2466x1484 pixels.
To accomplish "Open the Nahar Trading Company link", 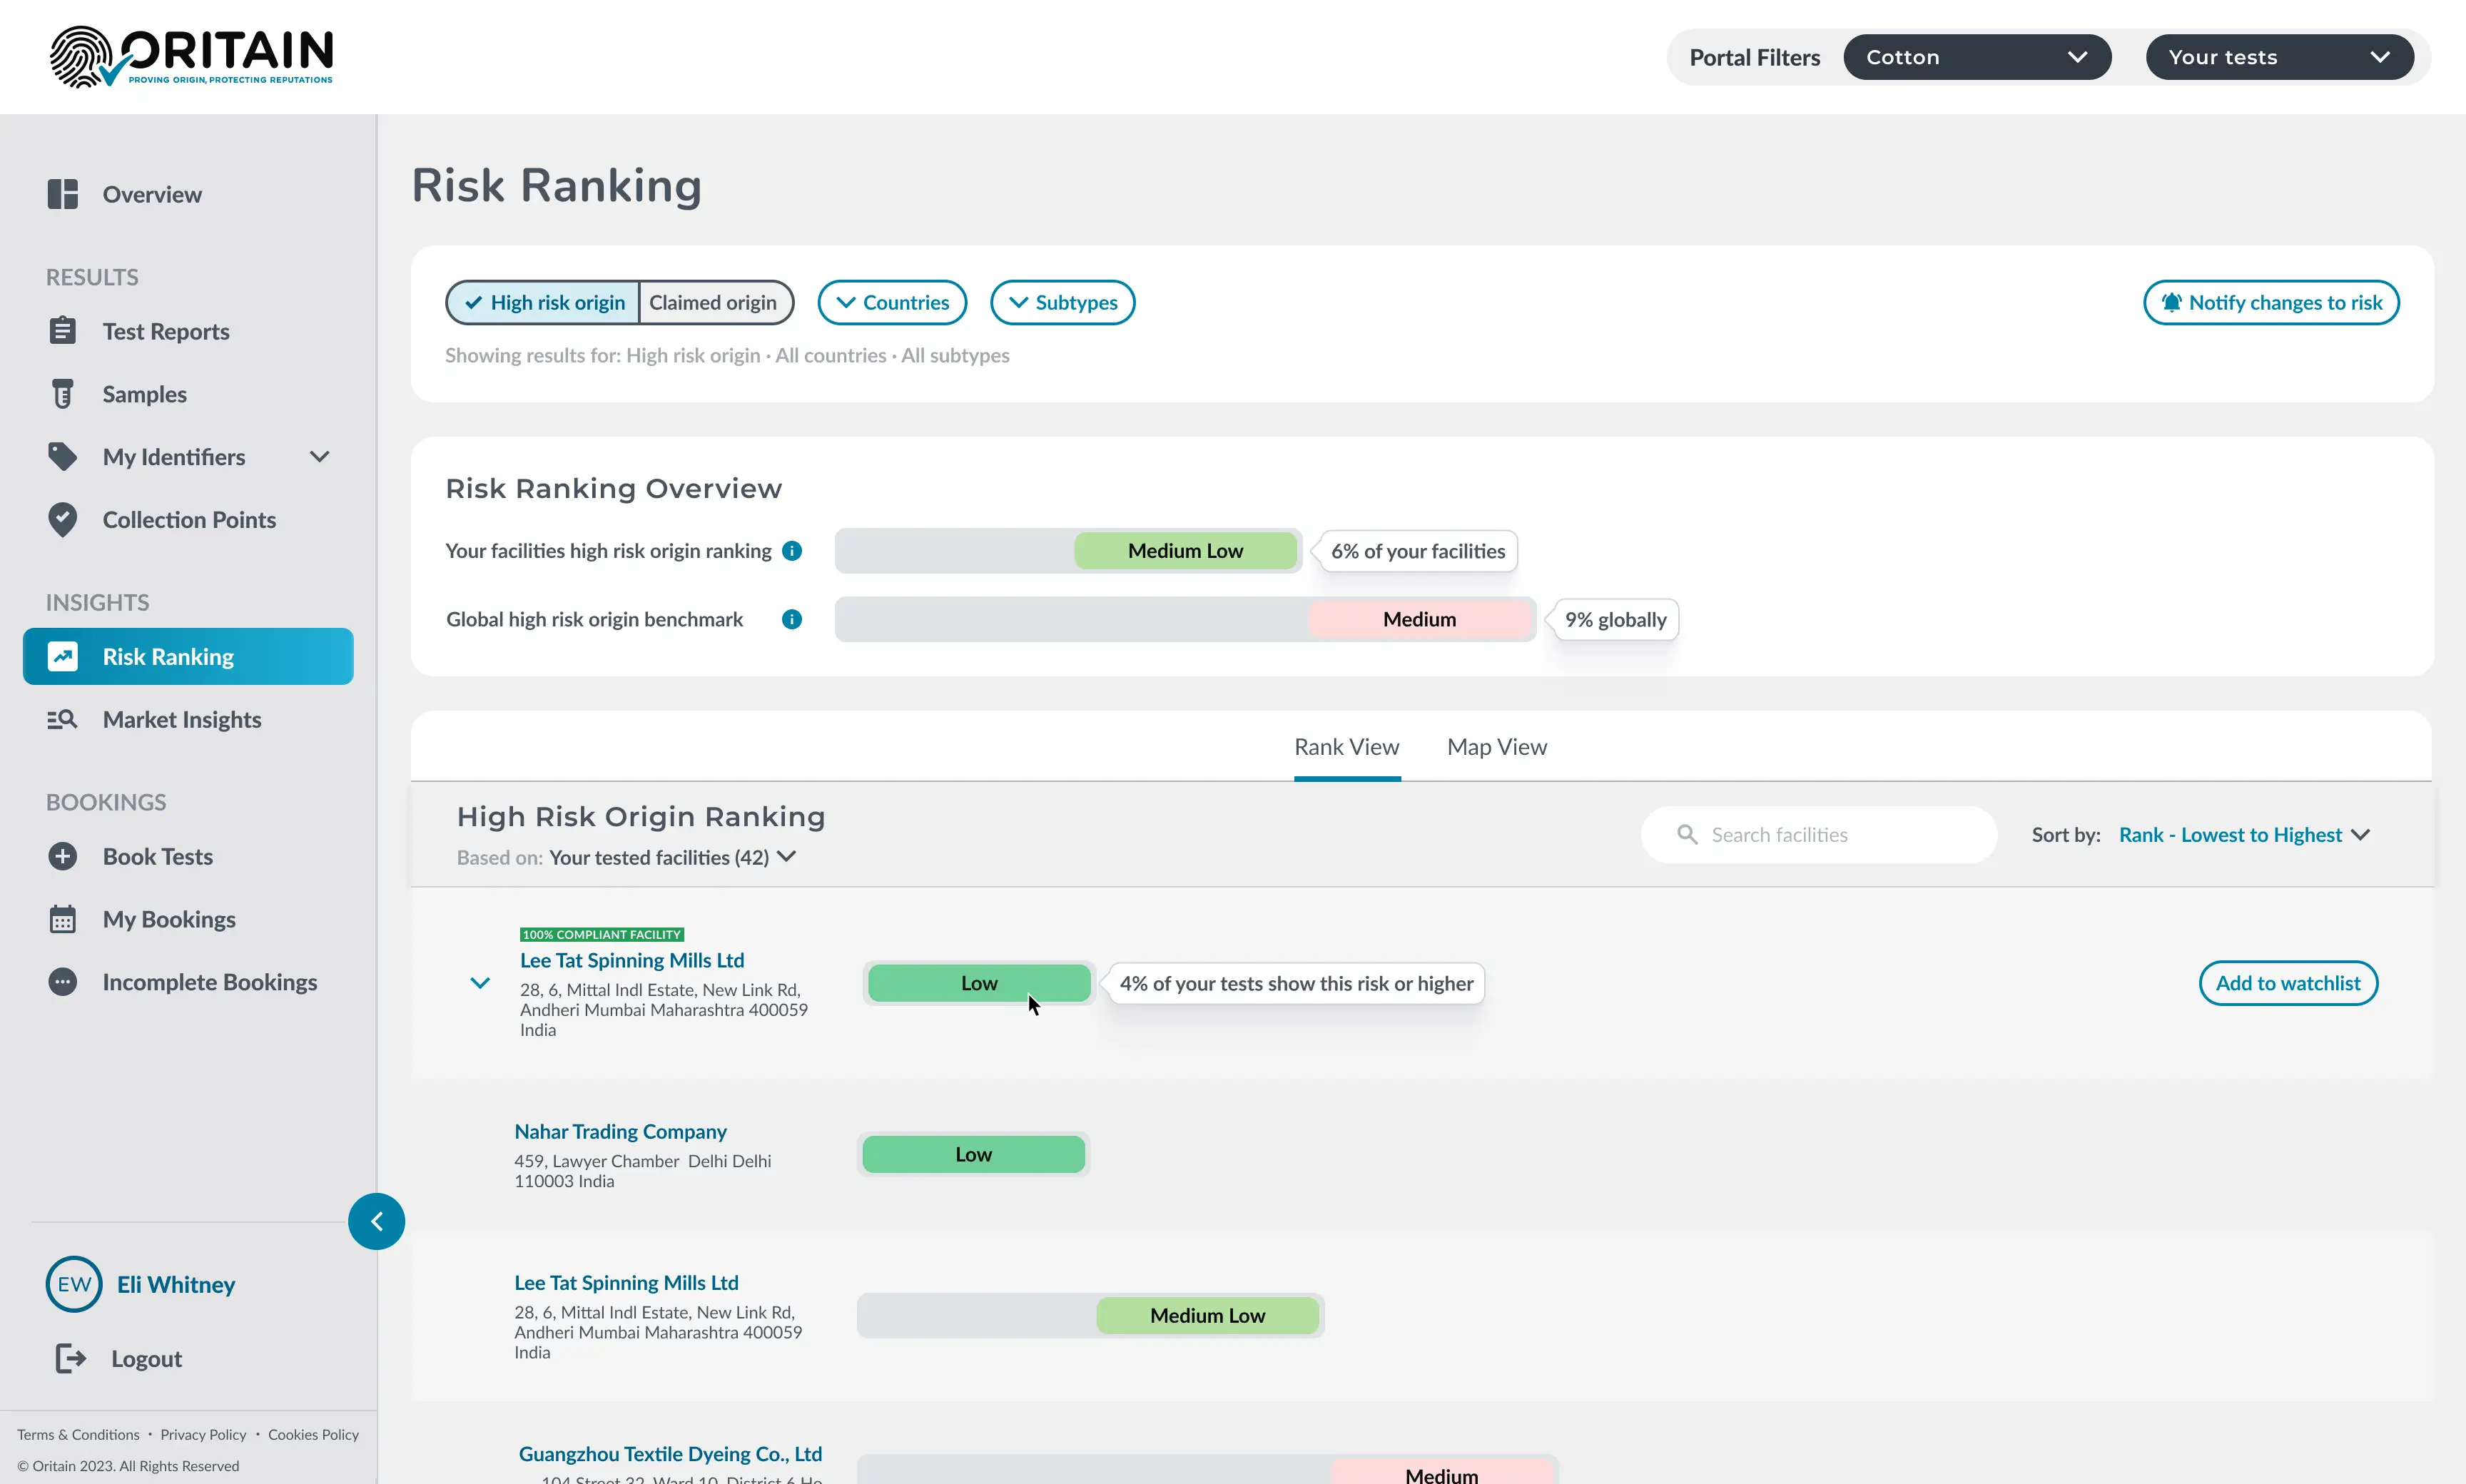I will click(620, 1131).
